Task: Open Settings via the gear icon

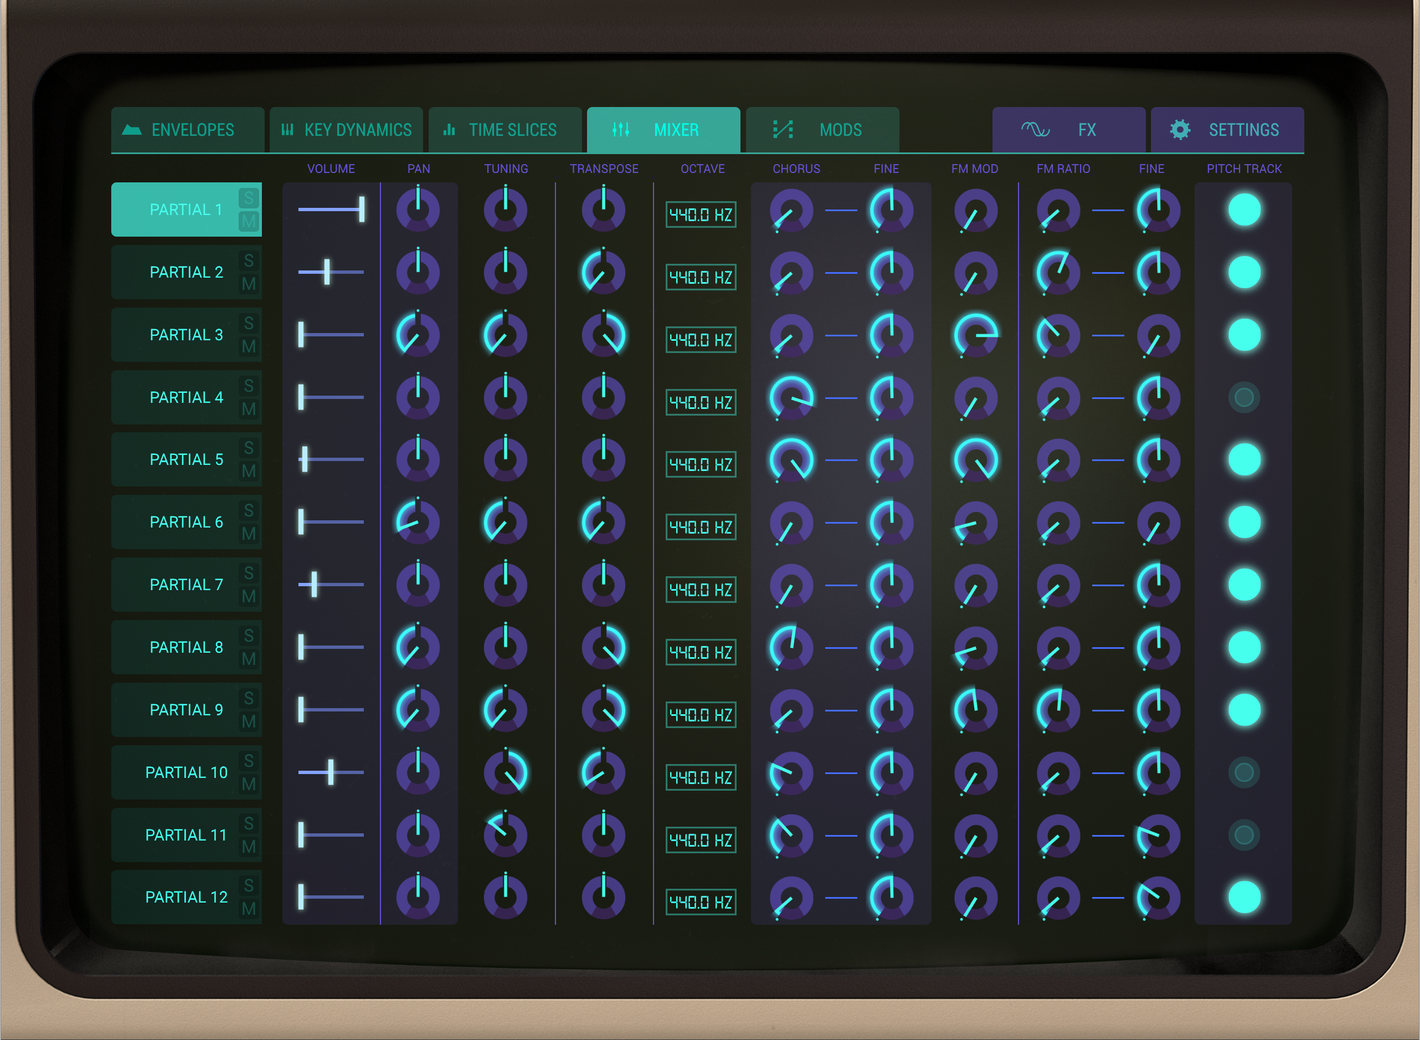Action: tap(1180, 130)
